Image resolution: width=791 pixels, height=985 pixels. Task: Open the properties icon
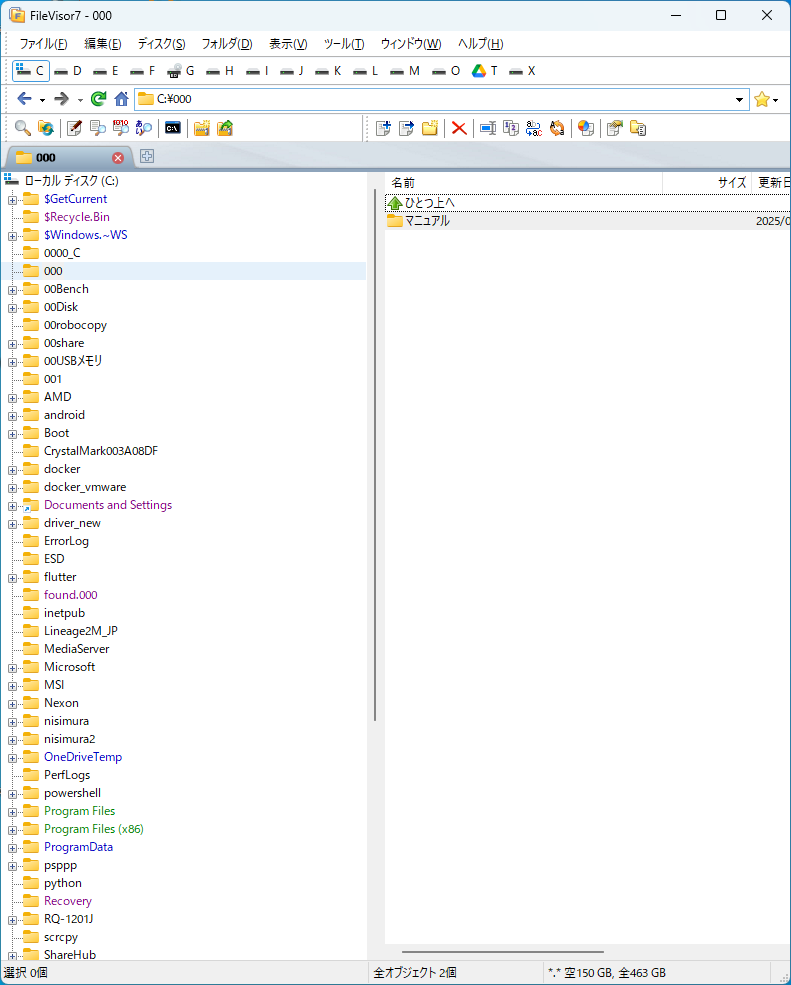[x=614, y=128]
